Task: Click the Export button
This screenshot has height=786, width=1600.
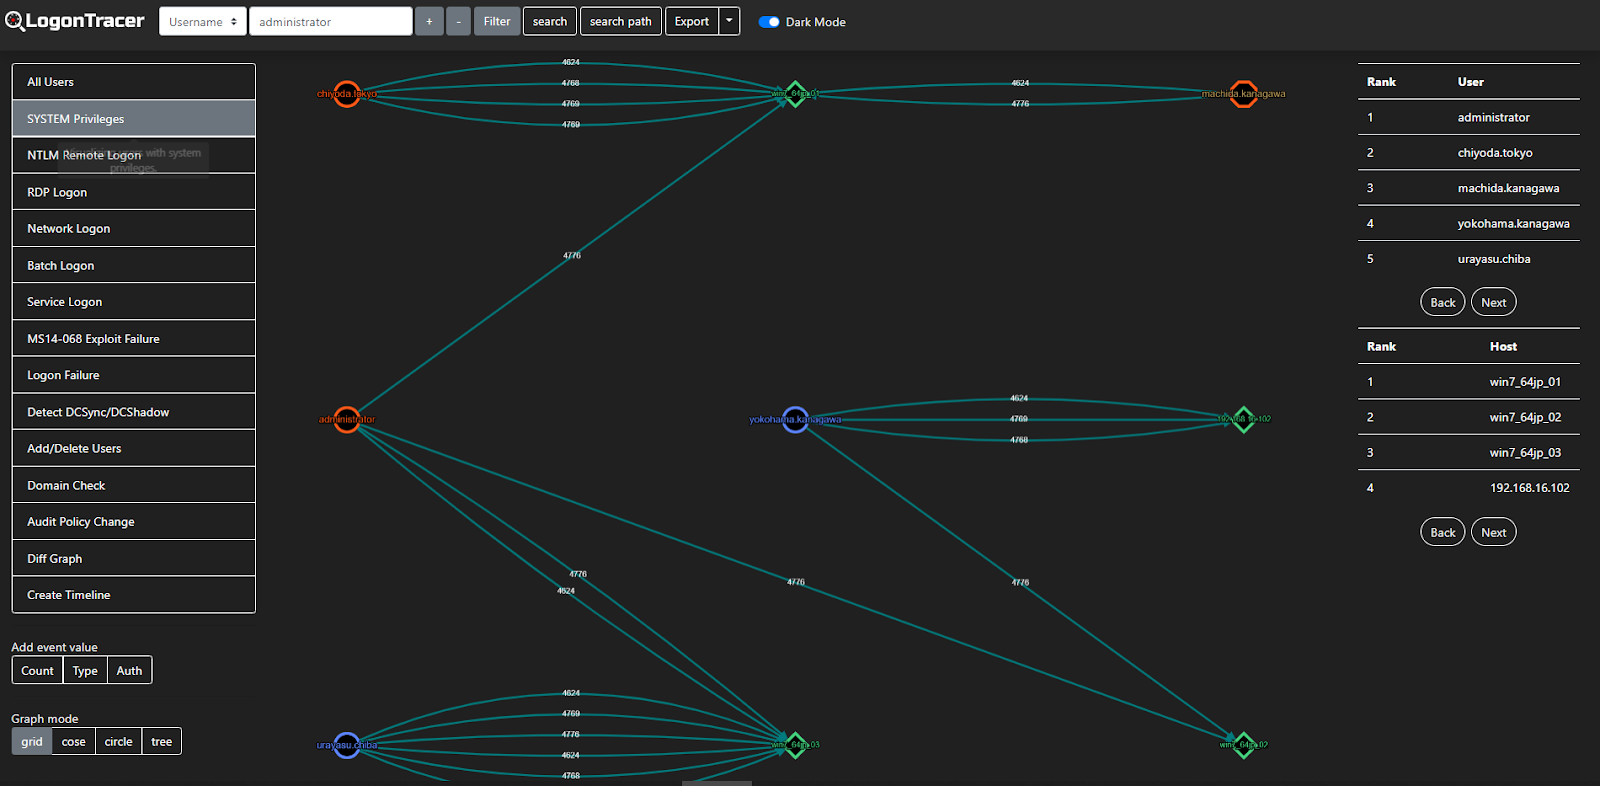Action: point(692,21)
